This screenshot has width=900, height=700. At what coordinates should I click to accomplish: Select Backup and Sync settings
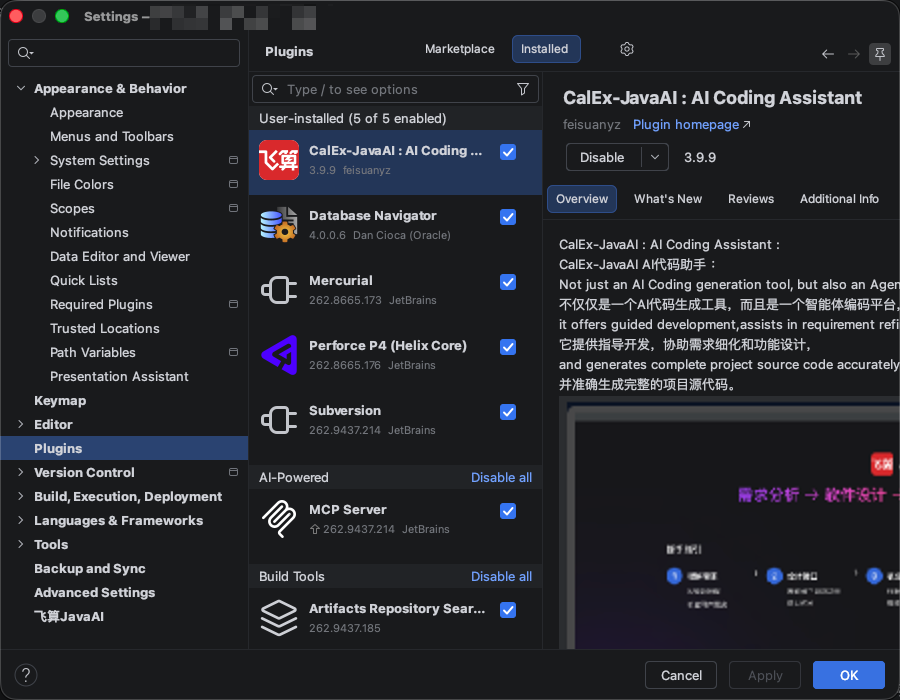pos(90,569)
